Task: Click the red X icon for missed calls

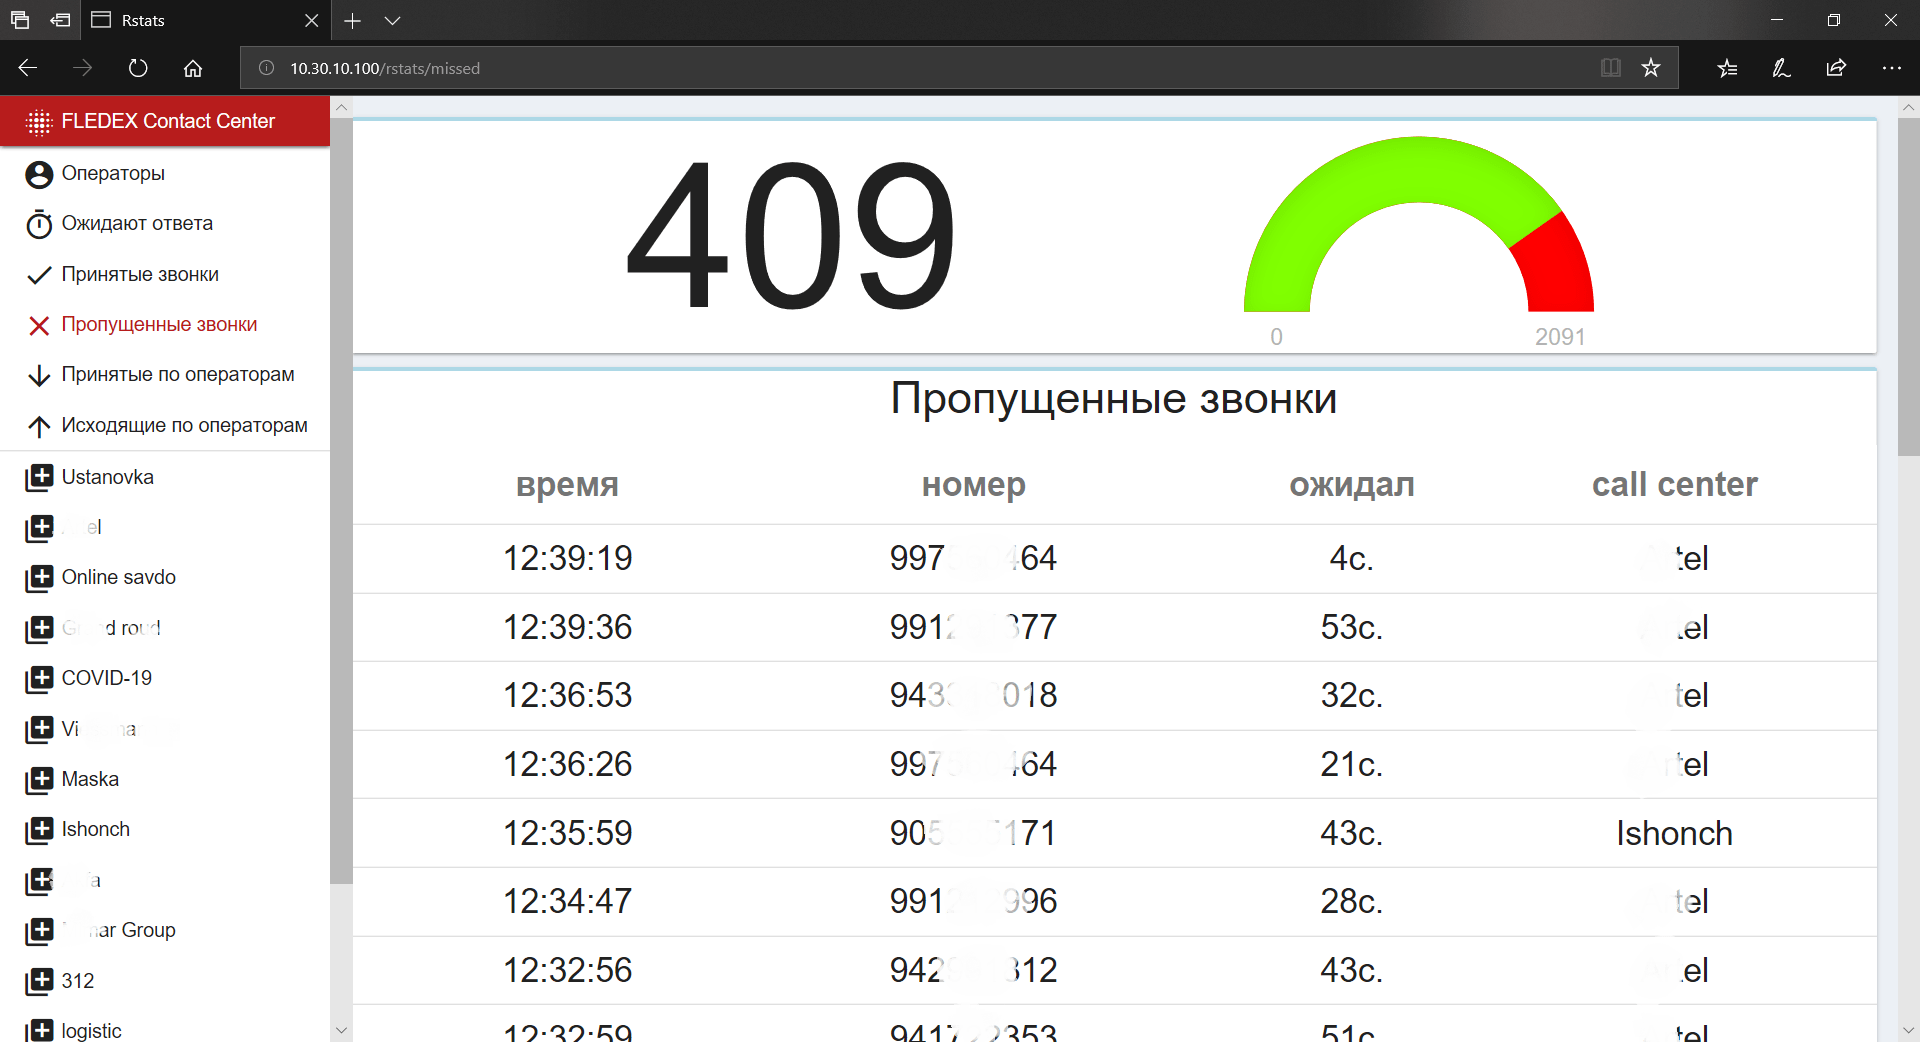Action: pos(39,325)
